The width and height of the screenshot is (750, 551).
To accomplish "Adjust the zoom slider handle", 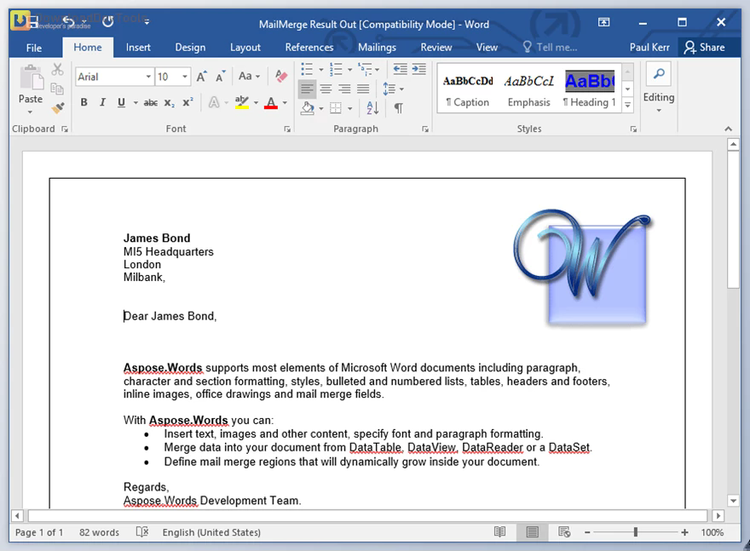I will 636,532.
